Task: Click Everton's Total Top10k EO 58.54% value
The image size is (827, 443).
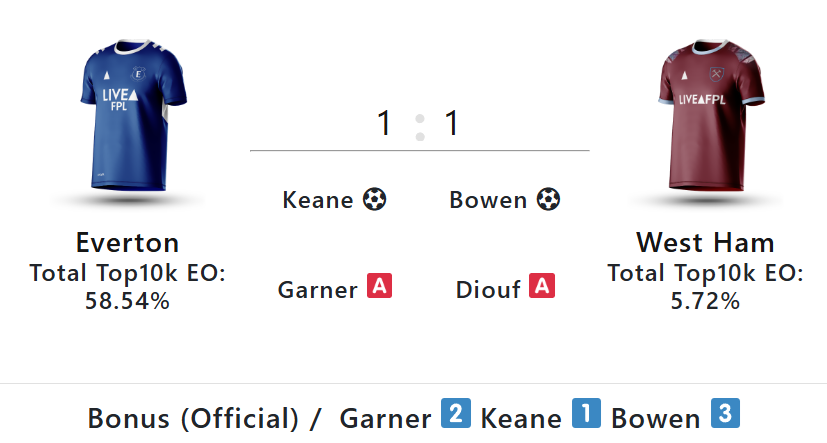Action: (127, 299)
